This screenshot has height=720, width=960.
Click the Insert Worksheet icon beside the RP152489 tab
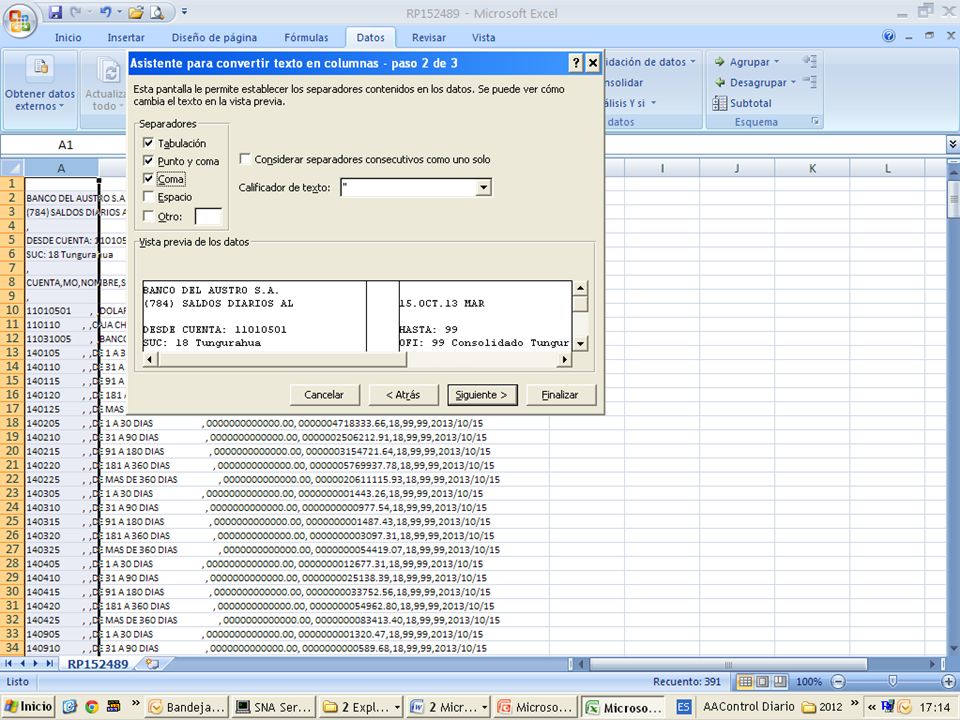(152, 664)
